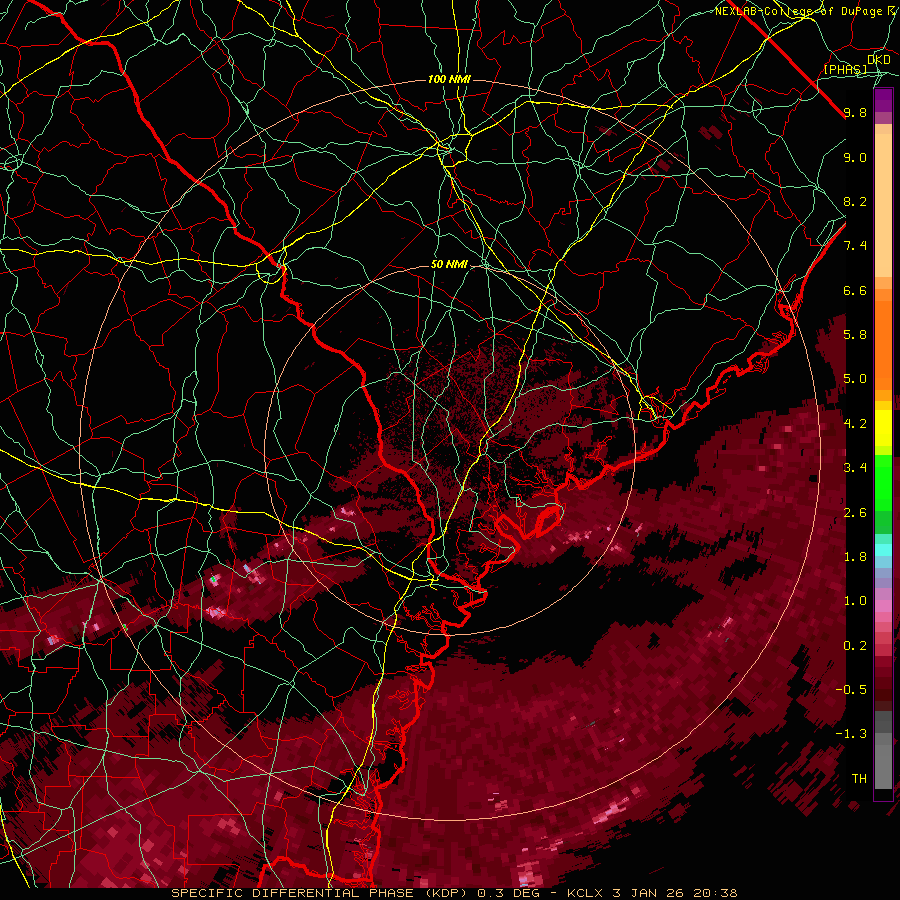Select the 6.6 scale label
Viewport: 900px width, 900px height.
(855, 290)
